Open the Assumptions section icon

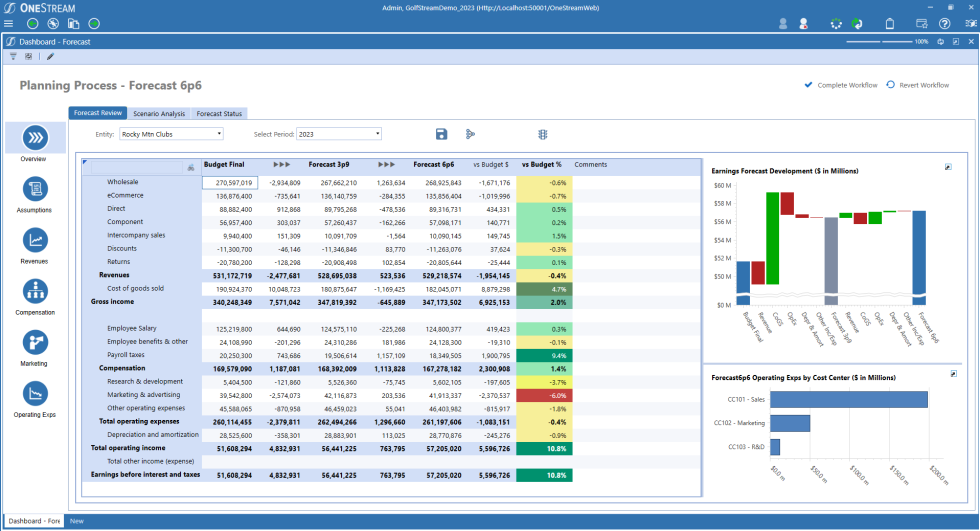coord(35,188)
